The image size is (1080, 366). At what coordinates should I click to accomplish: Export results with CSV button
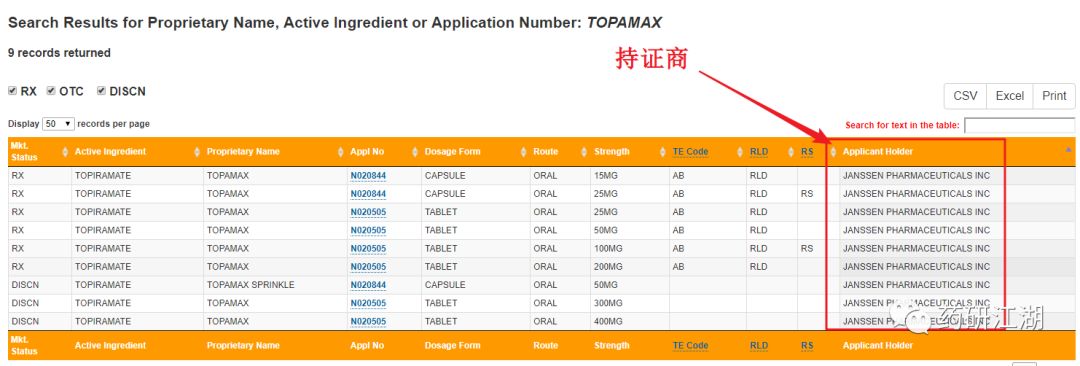965,96
